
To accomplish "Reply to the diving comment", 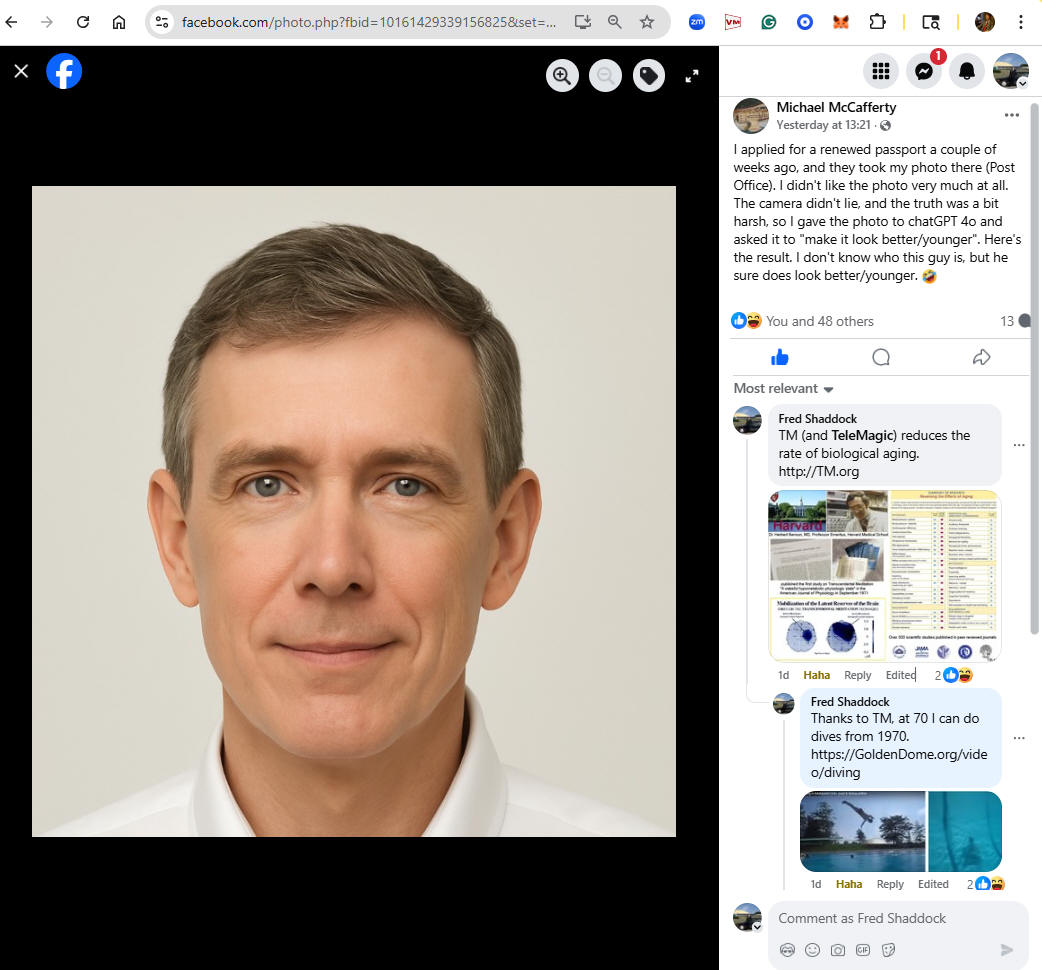I will click(x=890, y=884).
